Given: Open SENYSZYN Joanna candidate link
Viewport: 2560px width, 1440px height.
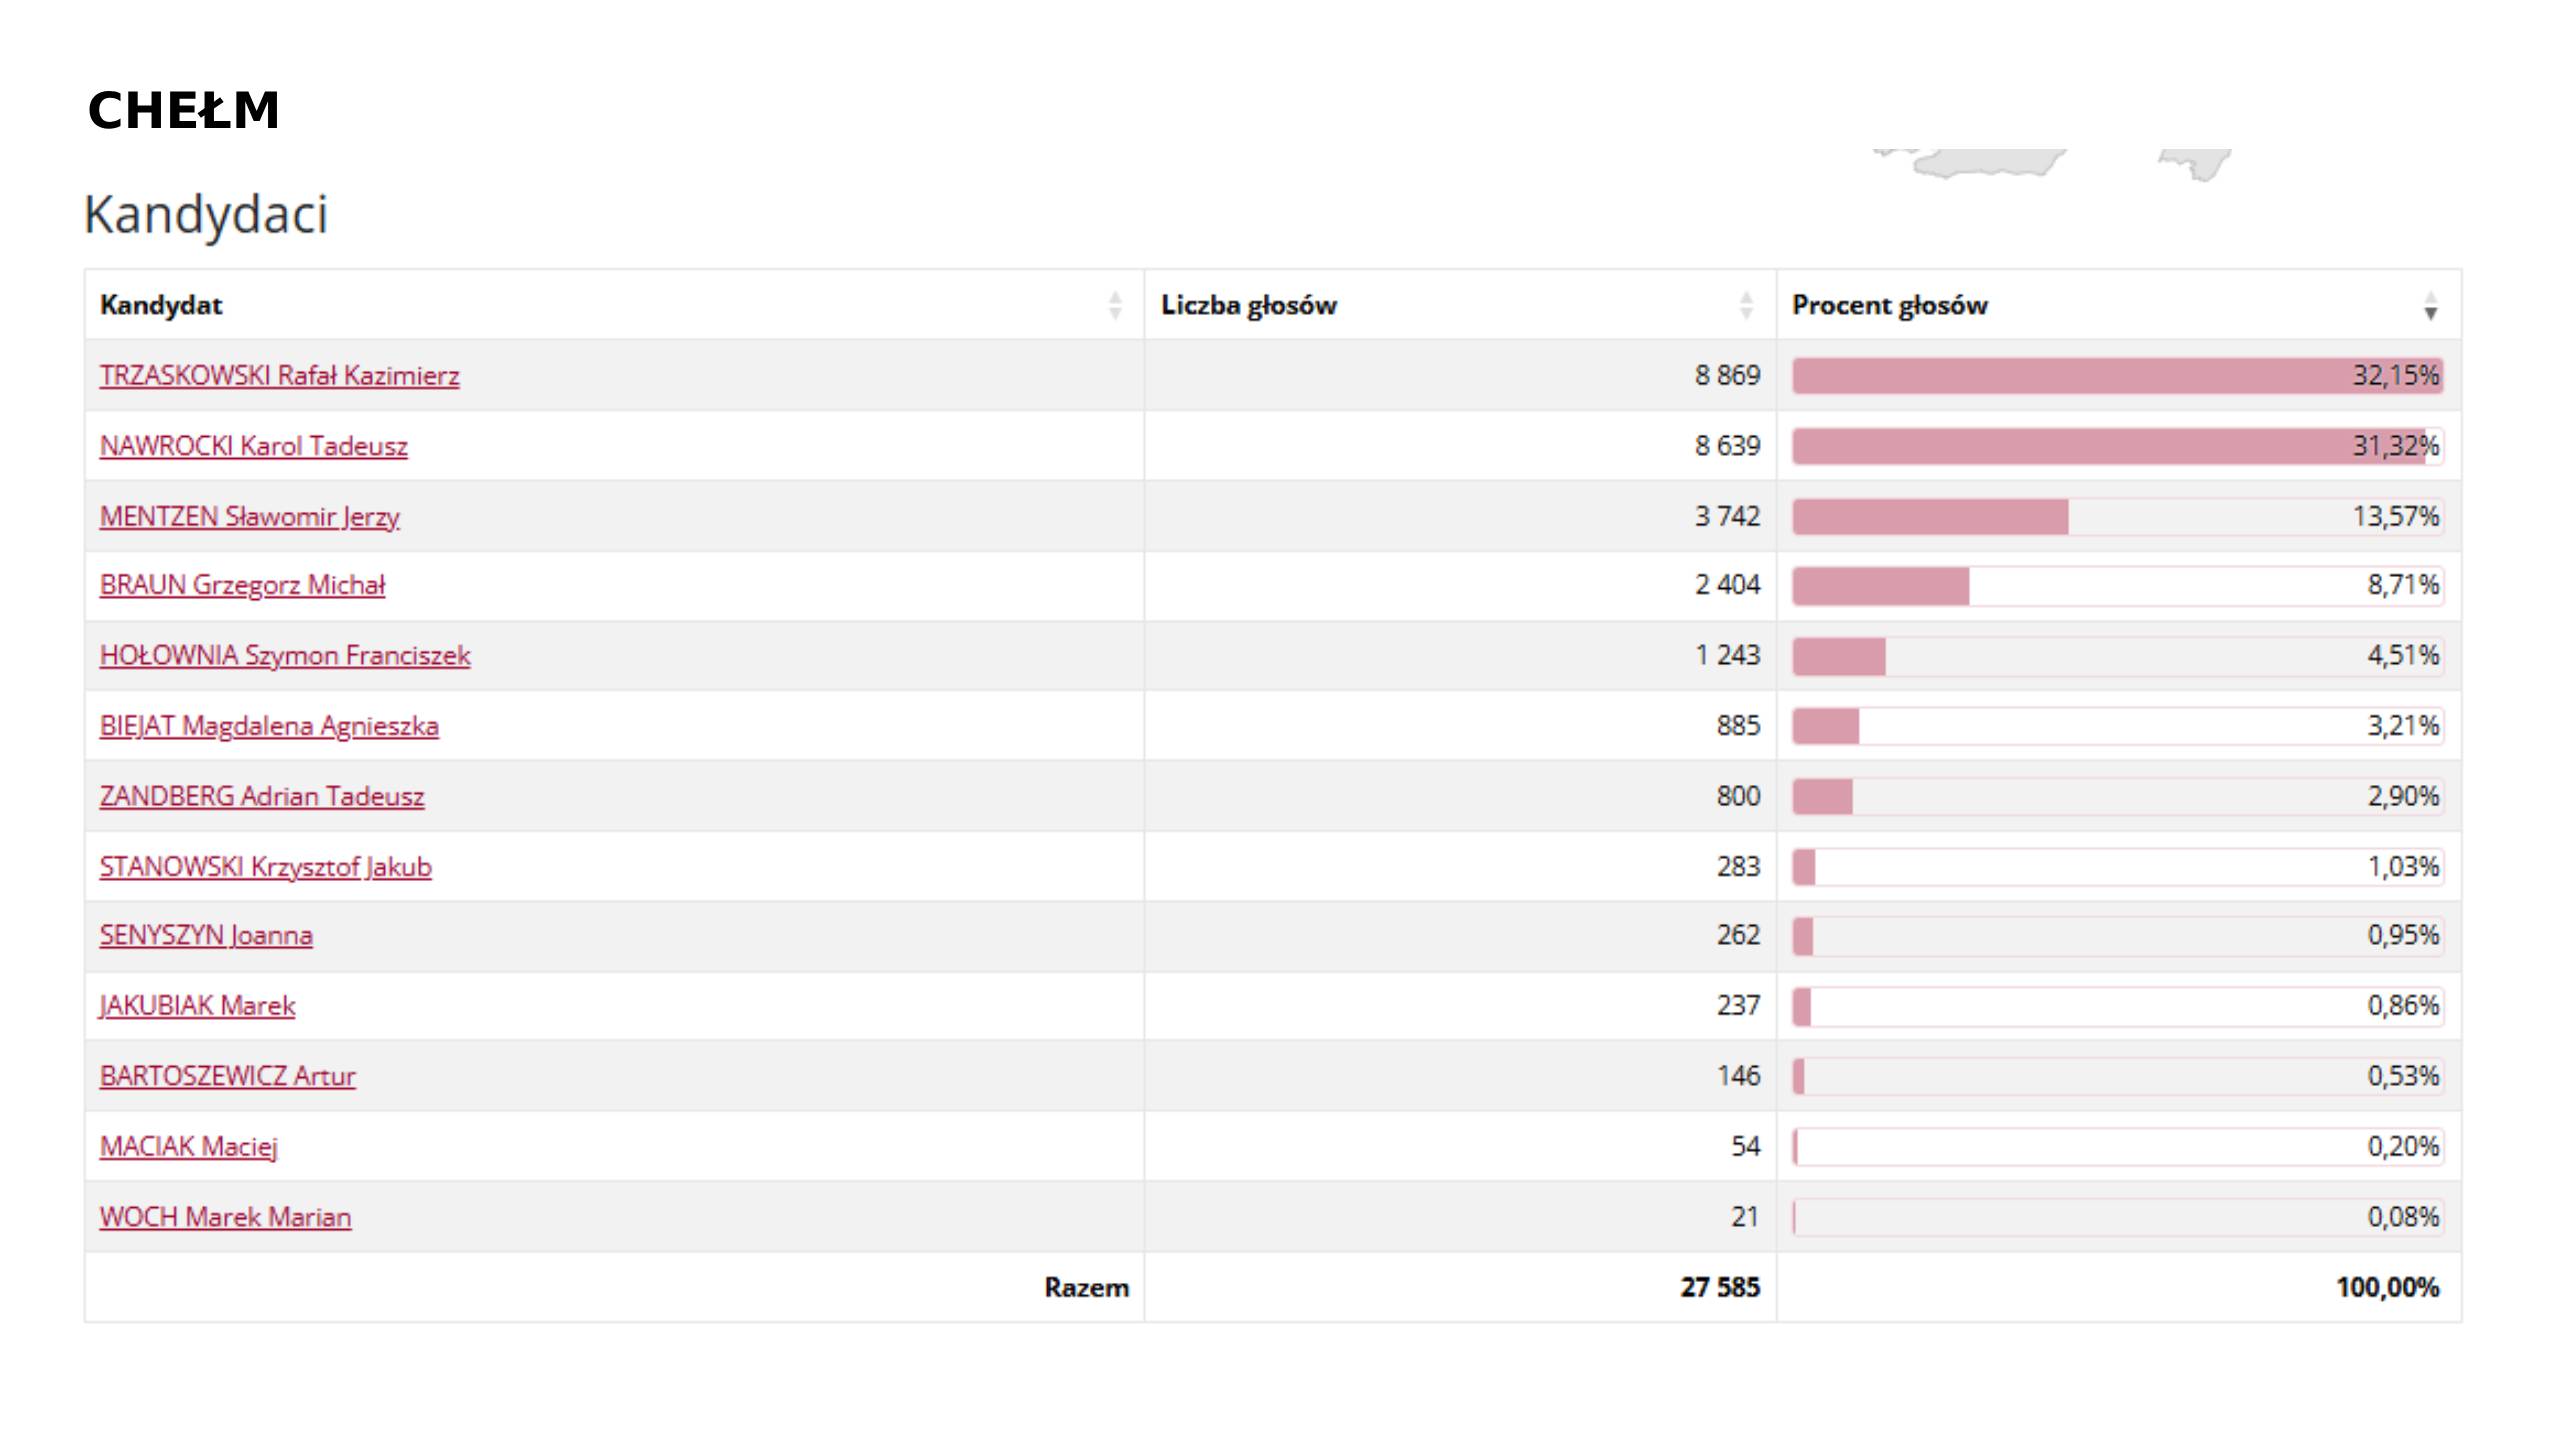Looking at the screenshot, I should coord(206,935).
